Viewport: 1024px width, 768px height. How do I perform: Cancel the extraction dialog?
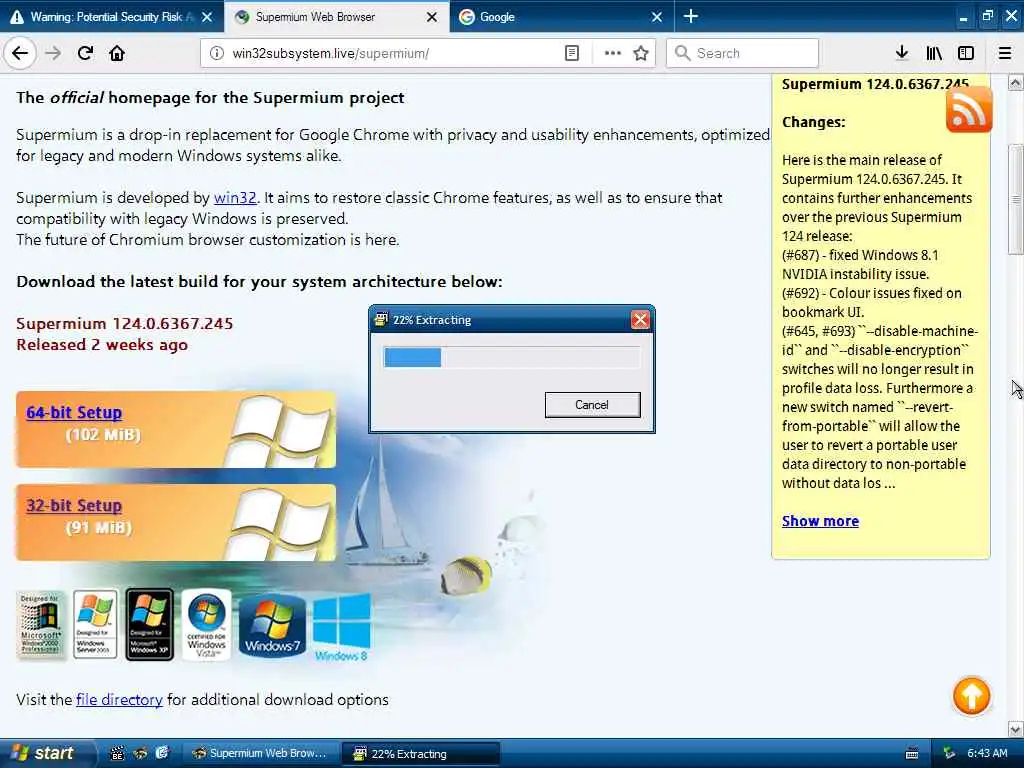tap(592, 405)
